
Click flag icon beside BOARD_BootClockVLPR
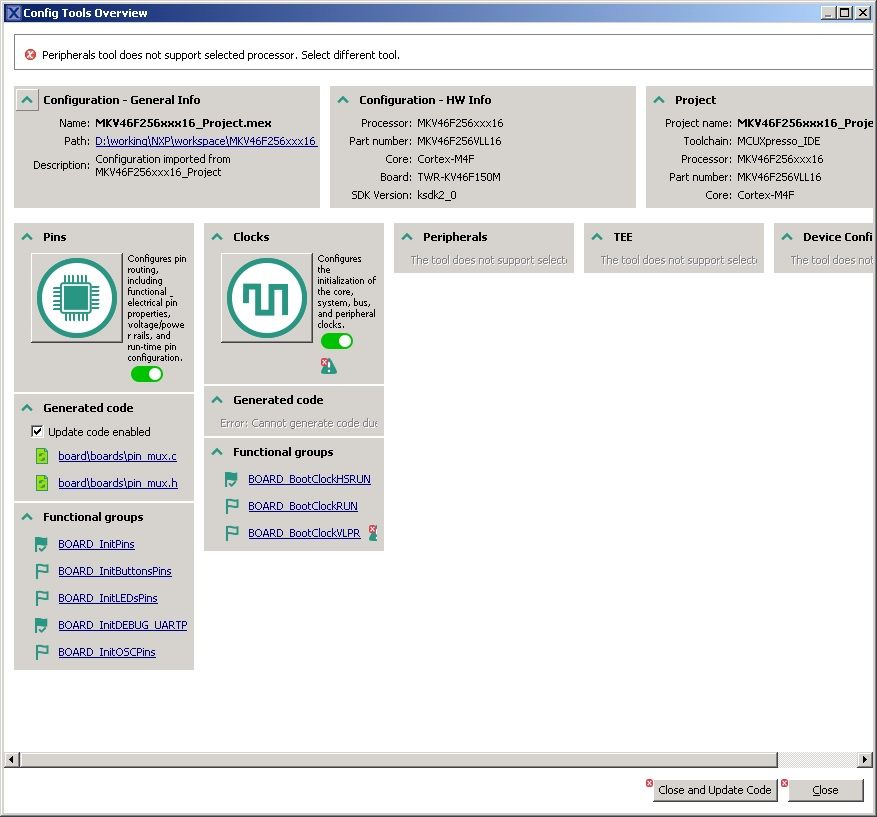(x=231, y=533)
